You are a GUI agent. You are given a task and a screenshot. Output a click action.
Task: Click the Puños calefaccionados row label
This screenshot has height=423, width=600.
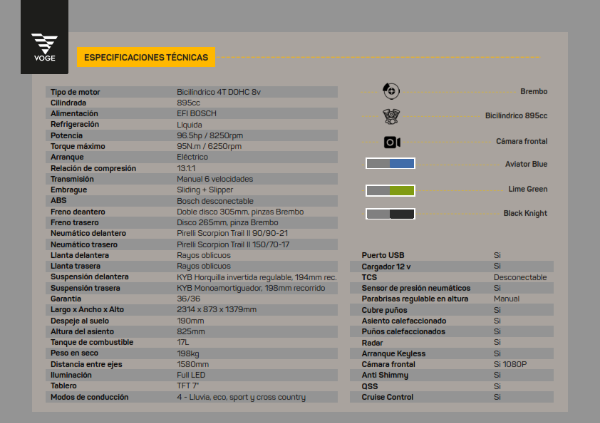tap(403, 332)
